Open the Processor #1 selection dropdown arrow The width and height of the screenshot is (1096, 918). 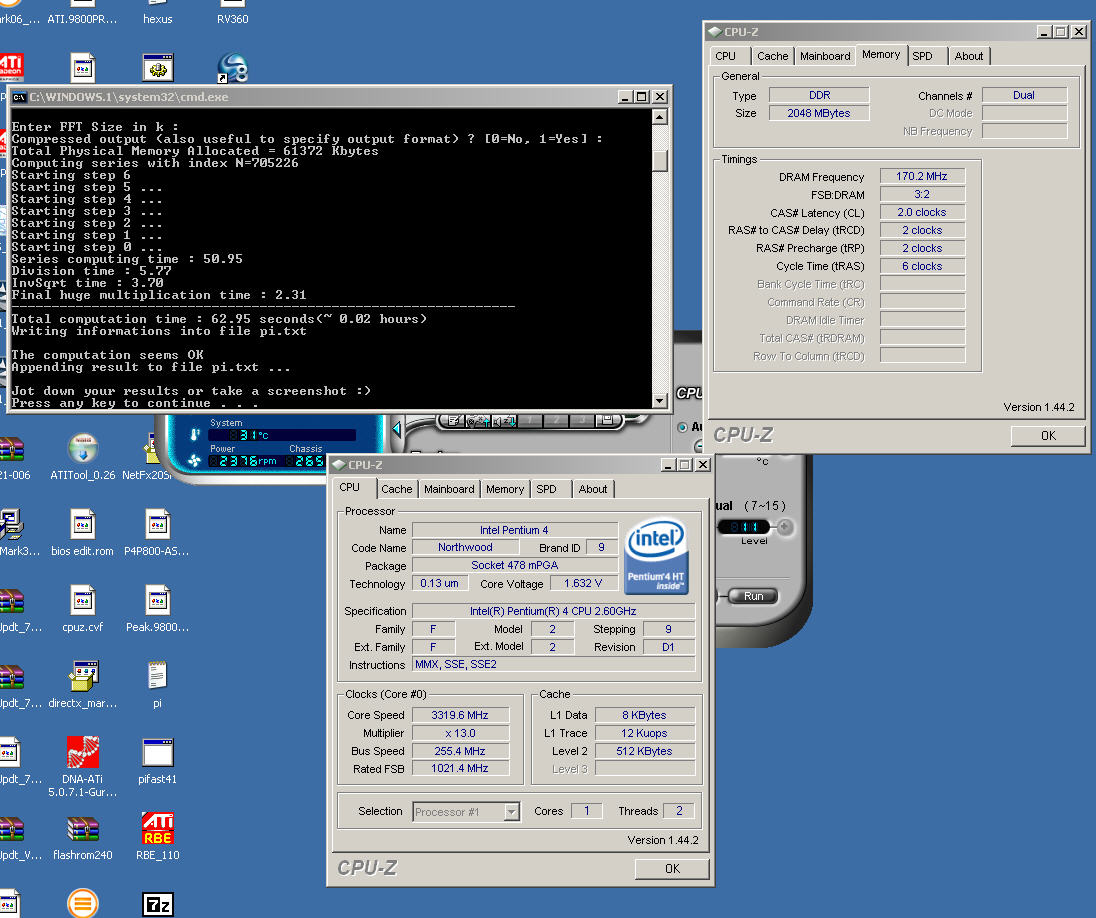pyautogui.click(x=512, y=812)
